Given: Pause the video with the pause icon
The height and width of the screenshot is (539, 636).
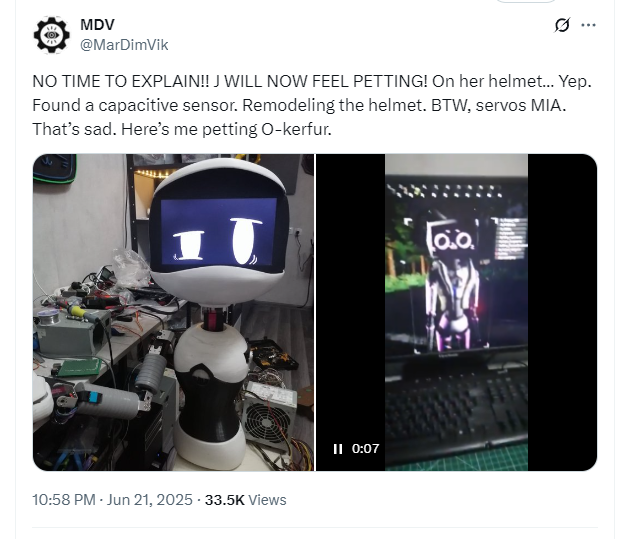Looking at the screenshot, I should [338, 449].
